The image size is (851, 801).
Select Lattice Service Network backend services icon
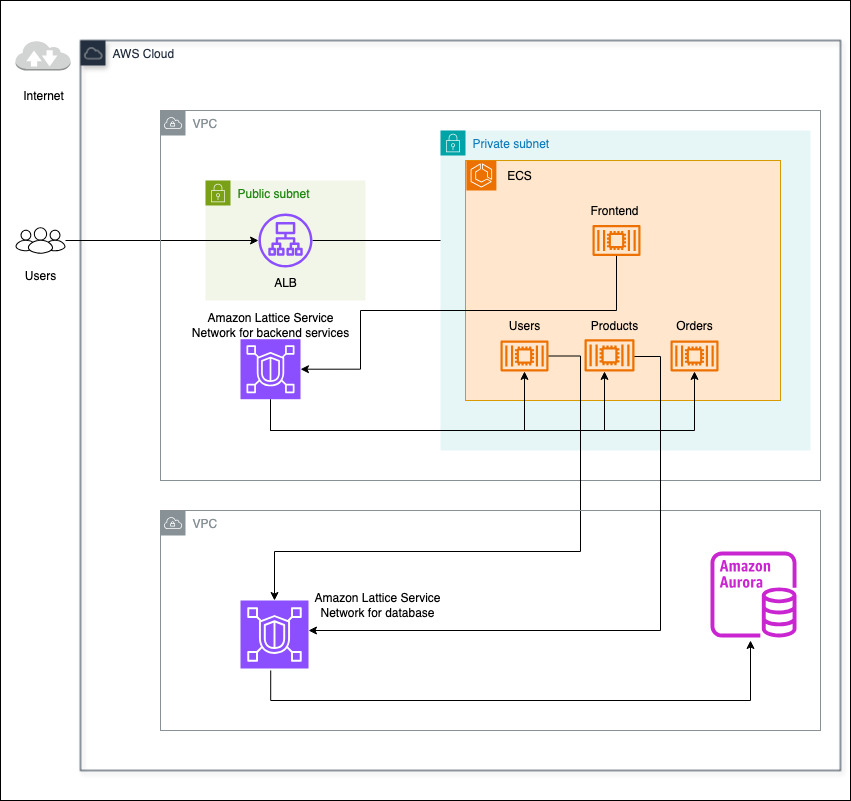(x=270, y=369)
